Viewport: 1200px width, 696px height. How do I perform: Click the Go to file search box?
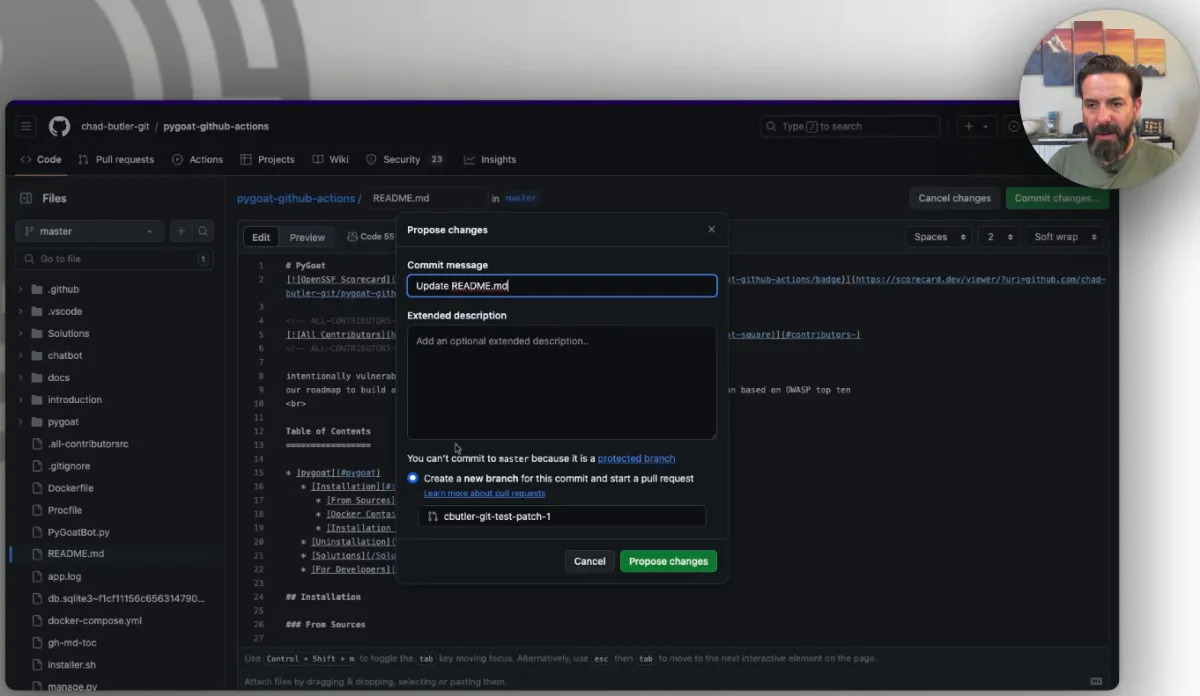pyautogui.click(x=114, y=259)
